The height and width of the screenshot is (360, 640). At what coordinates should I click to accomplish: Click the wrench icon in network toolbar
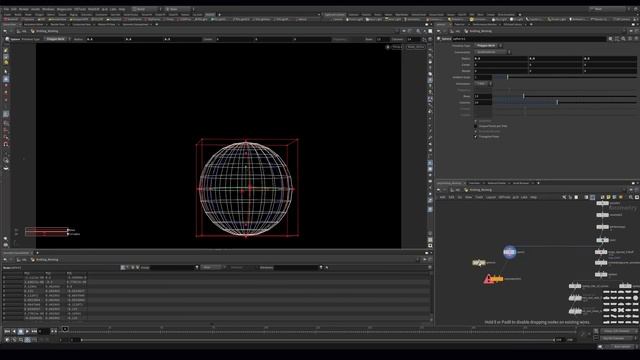pyautogui.click(x=564, y=198)
